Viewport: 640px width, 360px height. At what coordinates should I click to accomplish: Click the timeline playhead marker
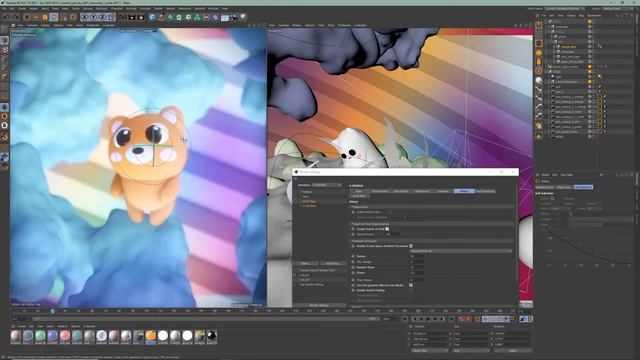click(53, 311)
